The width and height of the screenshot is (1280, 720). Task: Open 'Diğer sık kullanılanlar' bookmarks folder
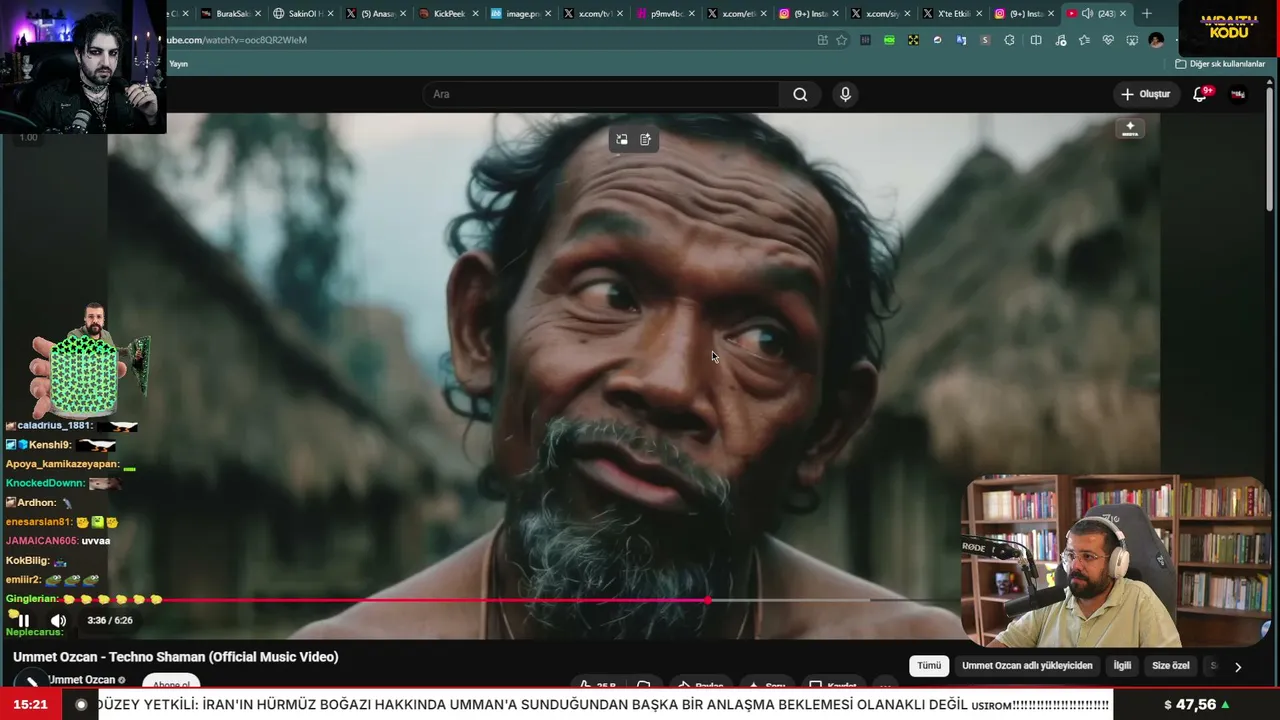(1220, 64)
